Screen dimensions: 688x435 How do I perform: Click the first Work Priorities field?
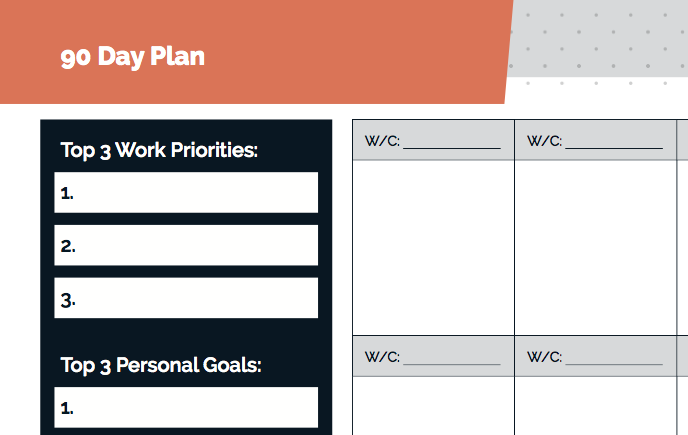coord(186,193)
